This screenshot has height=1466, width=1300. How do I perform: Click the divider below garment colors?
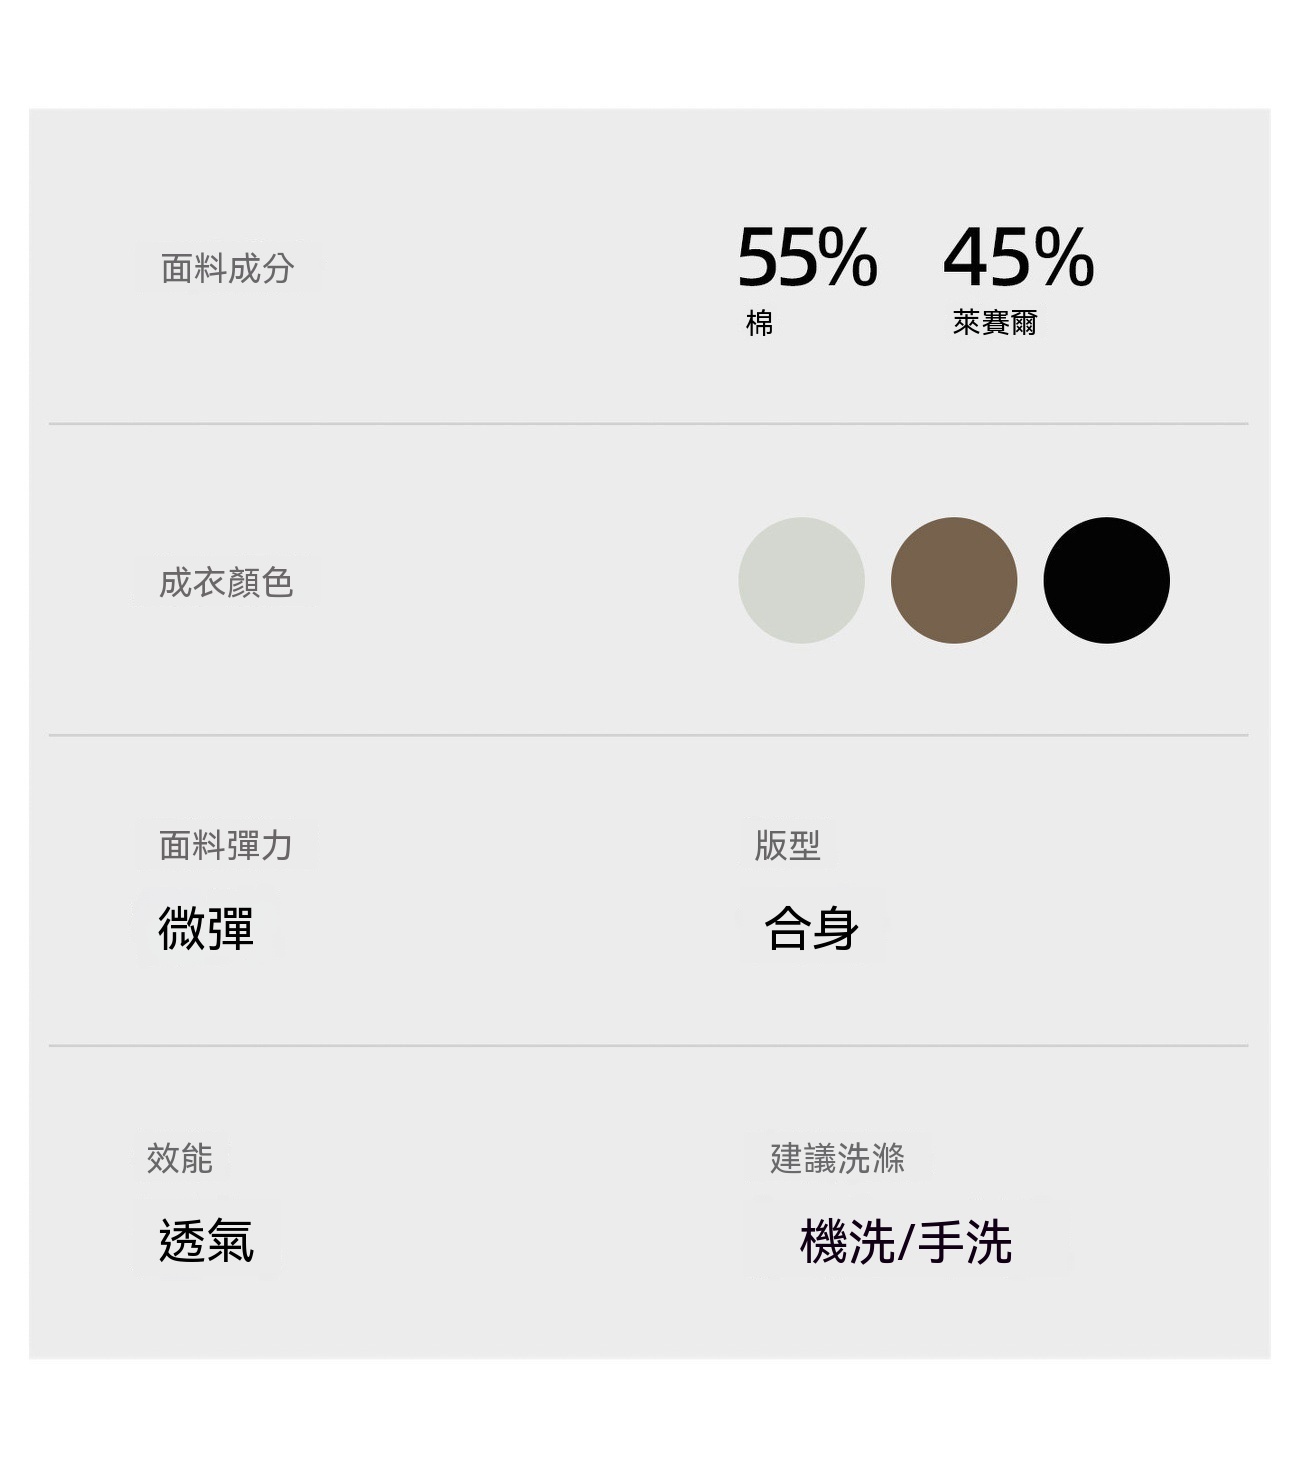point(648,735)
